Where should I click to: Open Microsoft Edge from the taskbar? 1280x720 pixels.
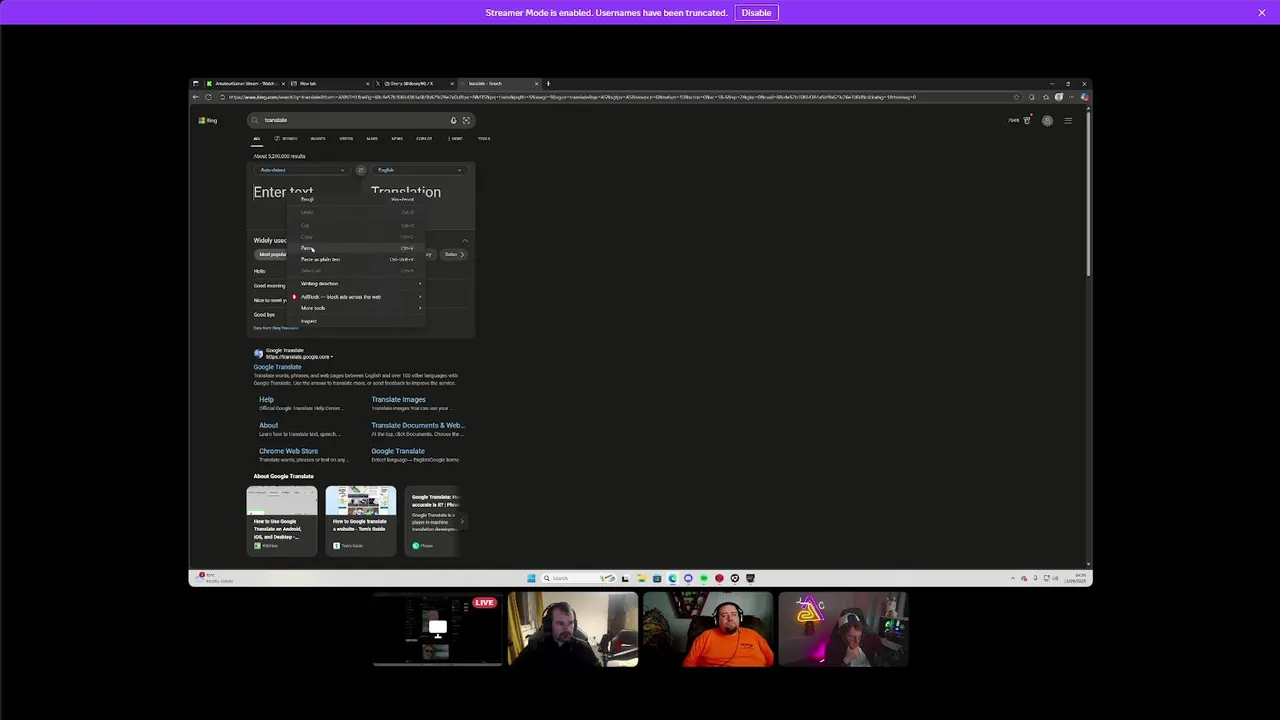[x=672, y=578]
